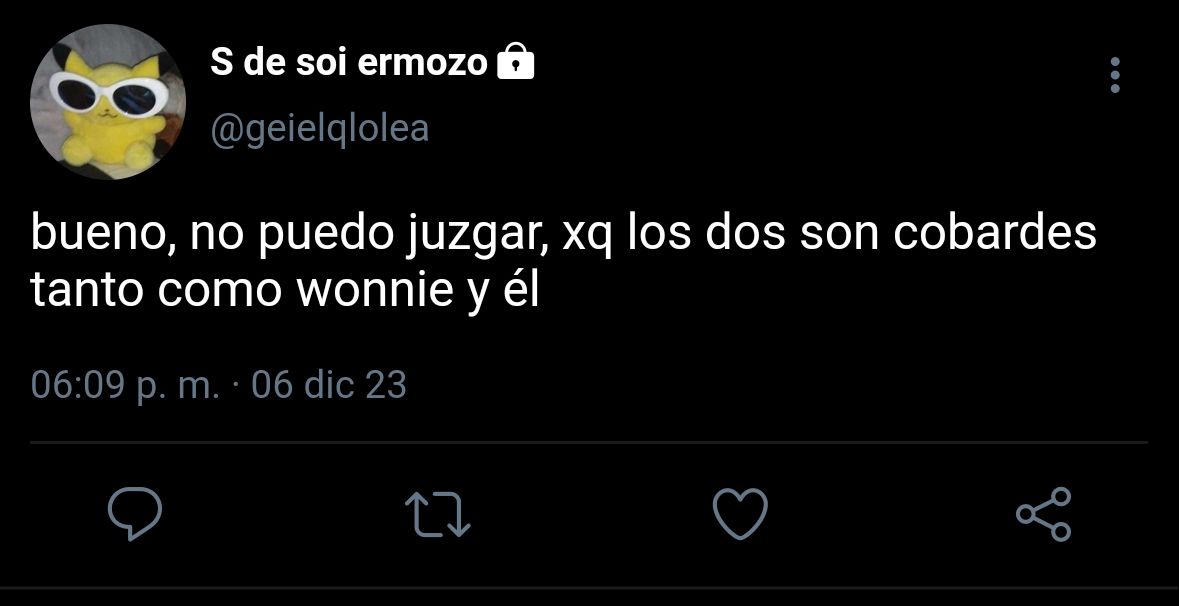Click the padlock protected-account icon
1179x606 pixels.
tap(516, 61)
